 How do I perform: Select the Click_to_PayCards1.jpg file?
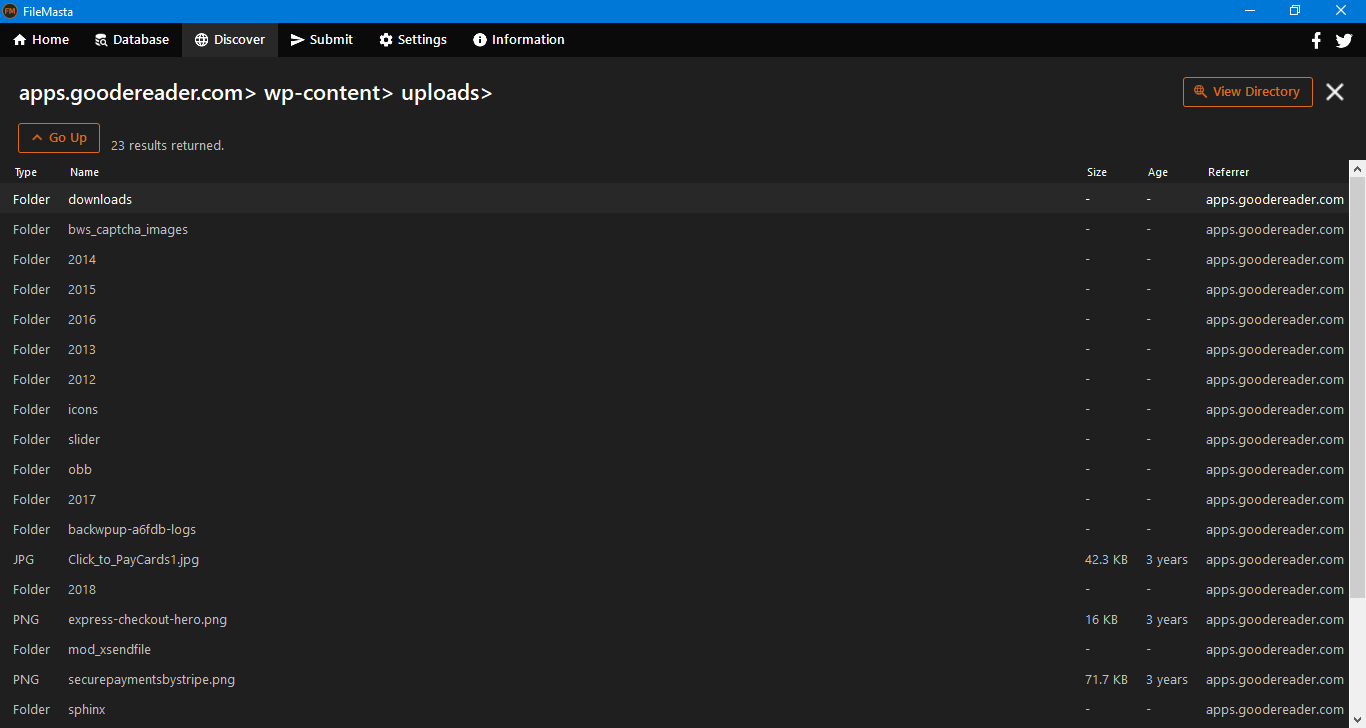point(675,559)
